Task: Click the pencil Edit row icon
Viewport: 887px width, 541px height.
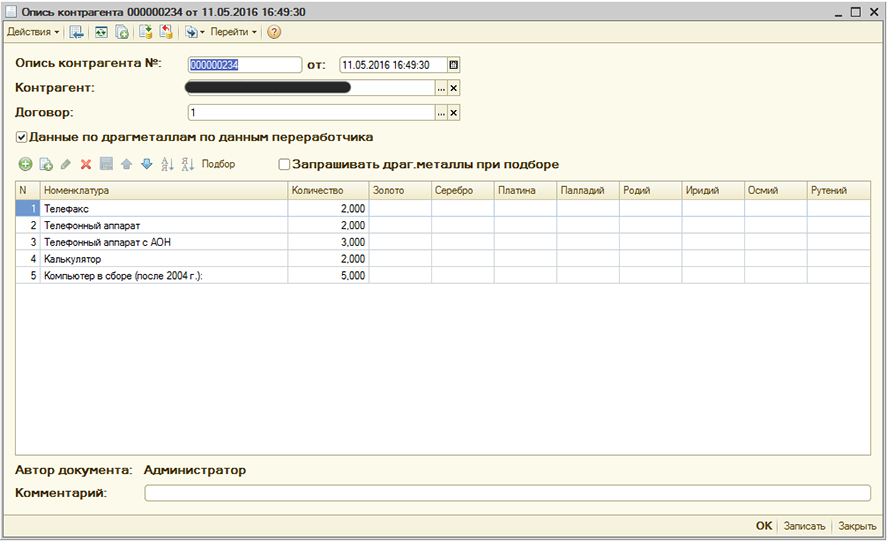Action: tap(66, 164)
